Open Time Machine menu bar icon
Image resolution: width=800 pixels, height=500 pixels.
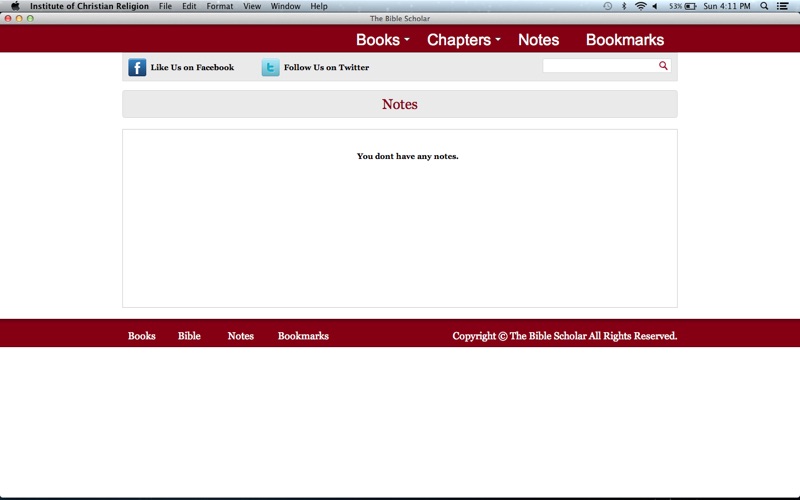point(607,6)
